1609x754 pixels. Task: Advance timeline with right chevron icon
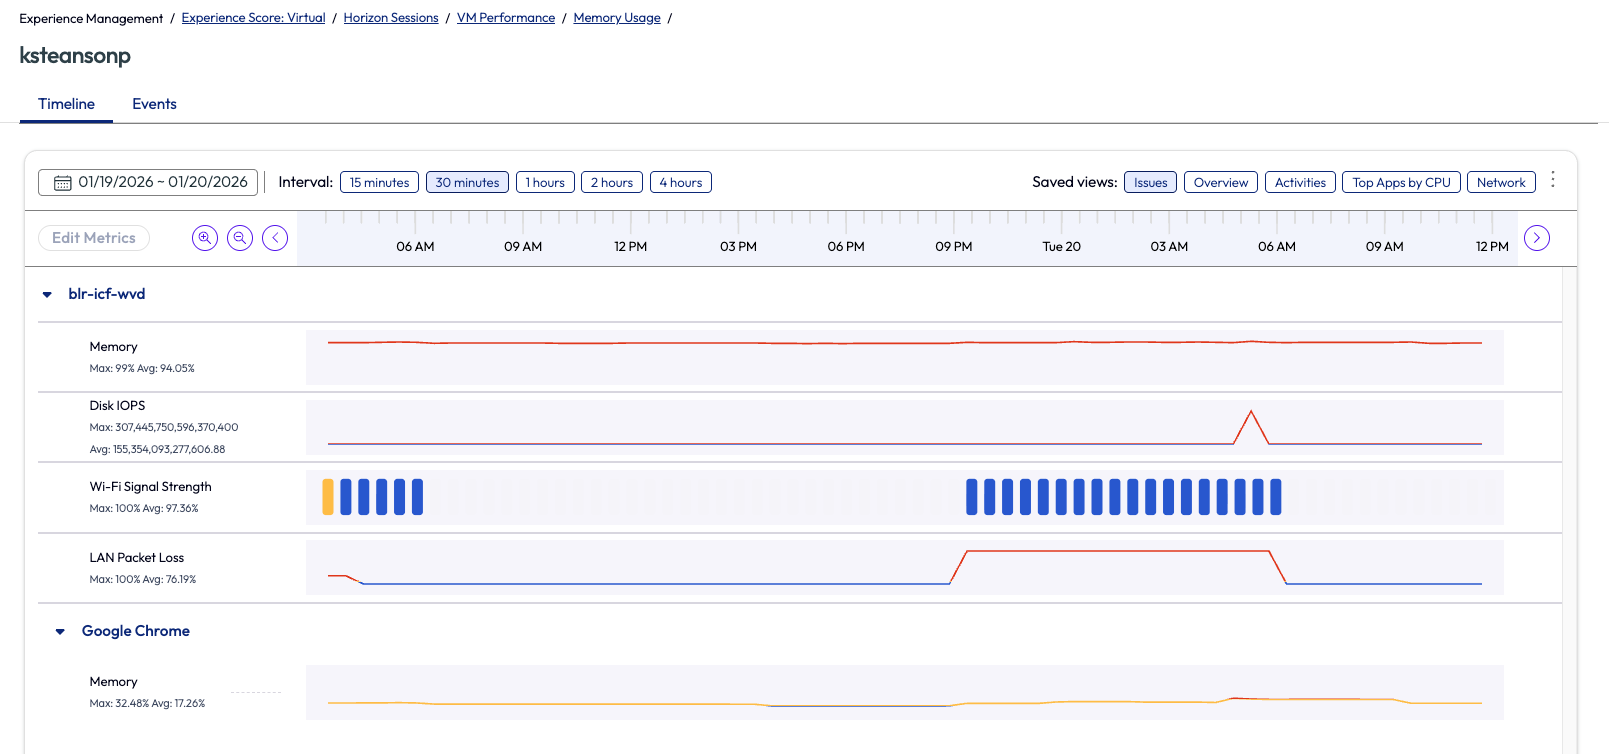coord(1536,238)
